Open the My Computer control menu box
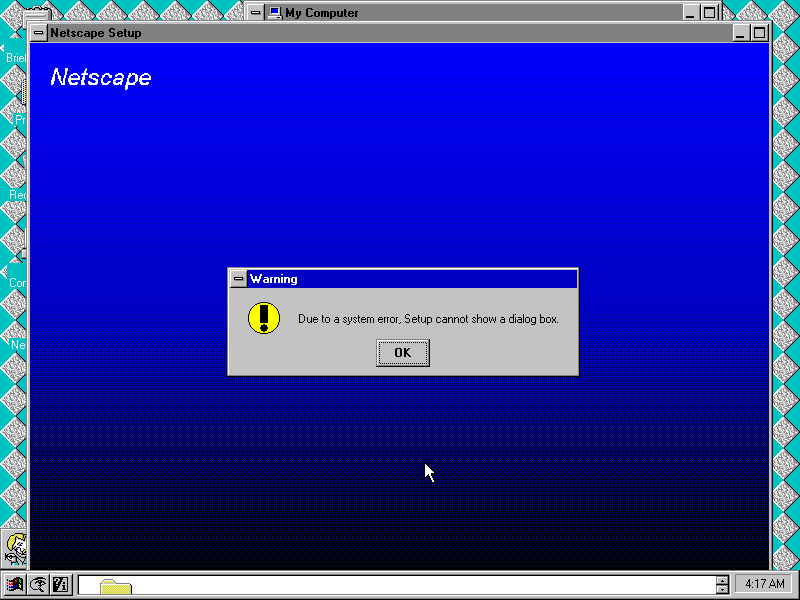 click(x=256, y=13)
